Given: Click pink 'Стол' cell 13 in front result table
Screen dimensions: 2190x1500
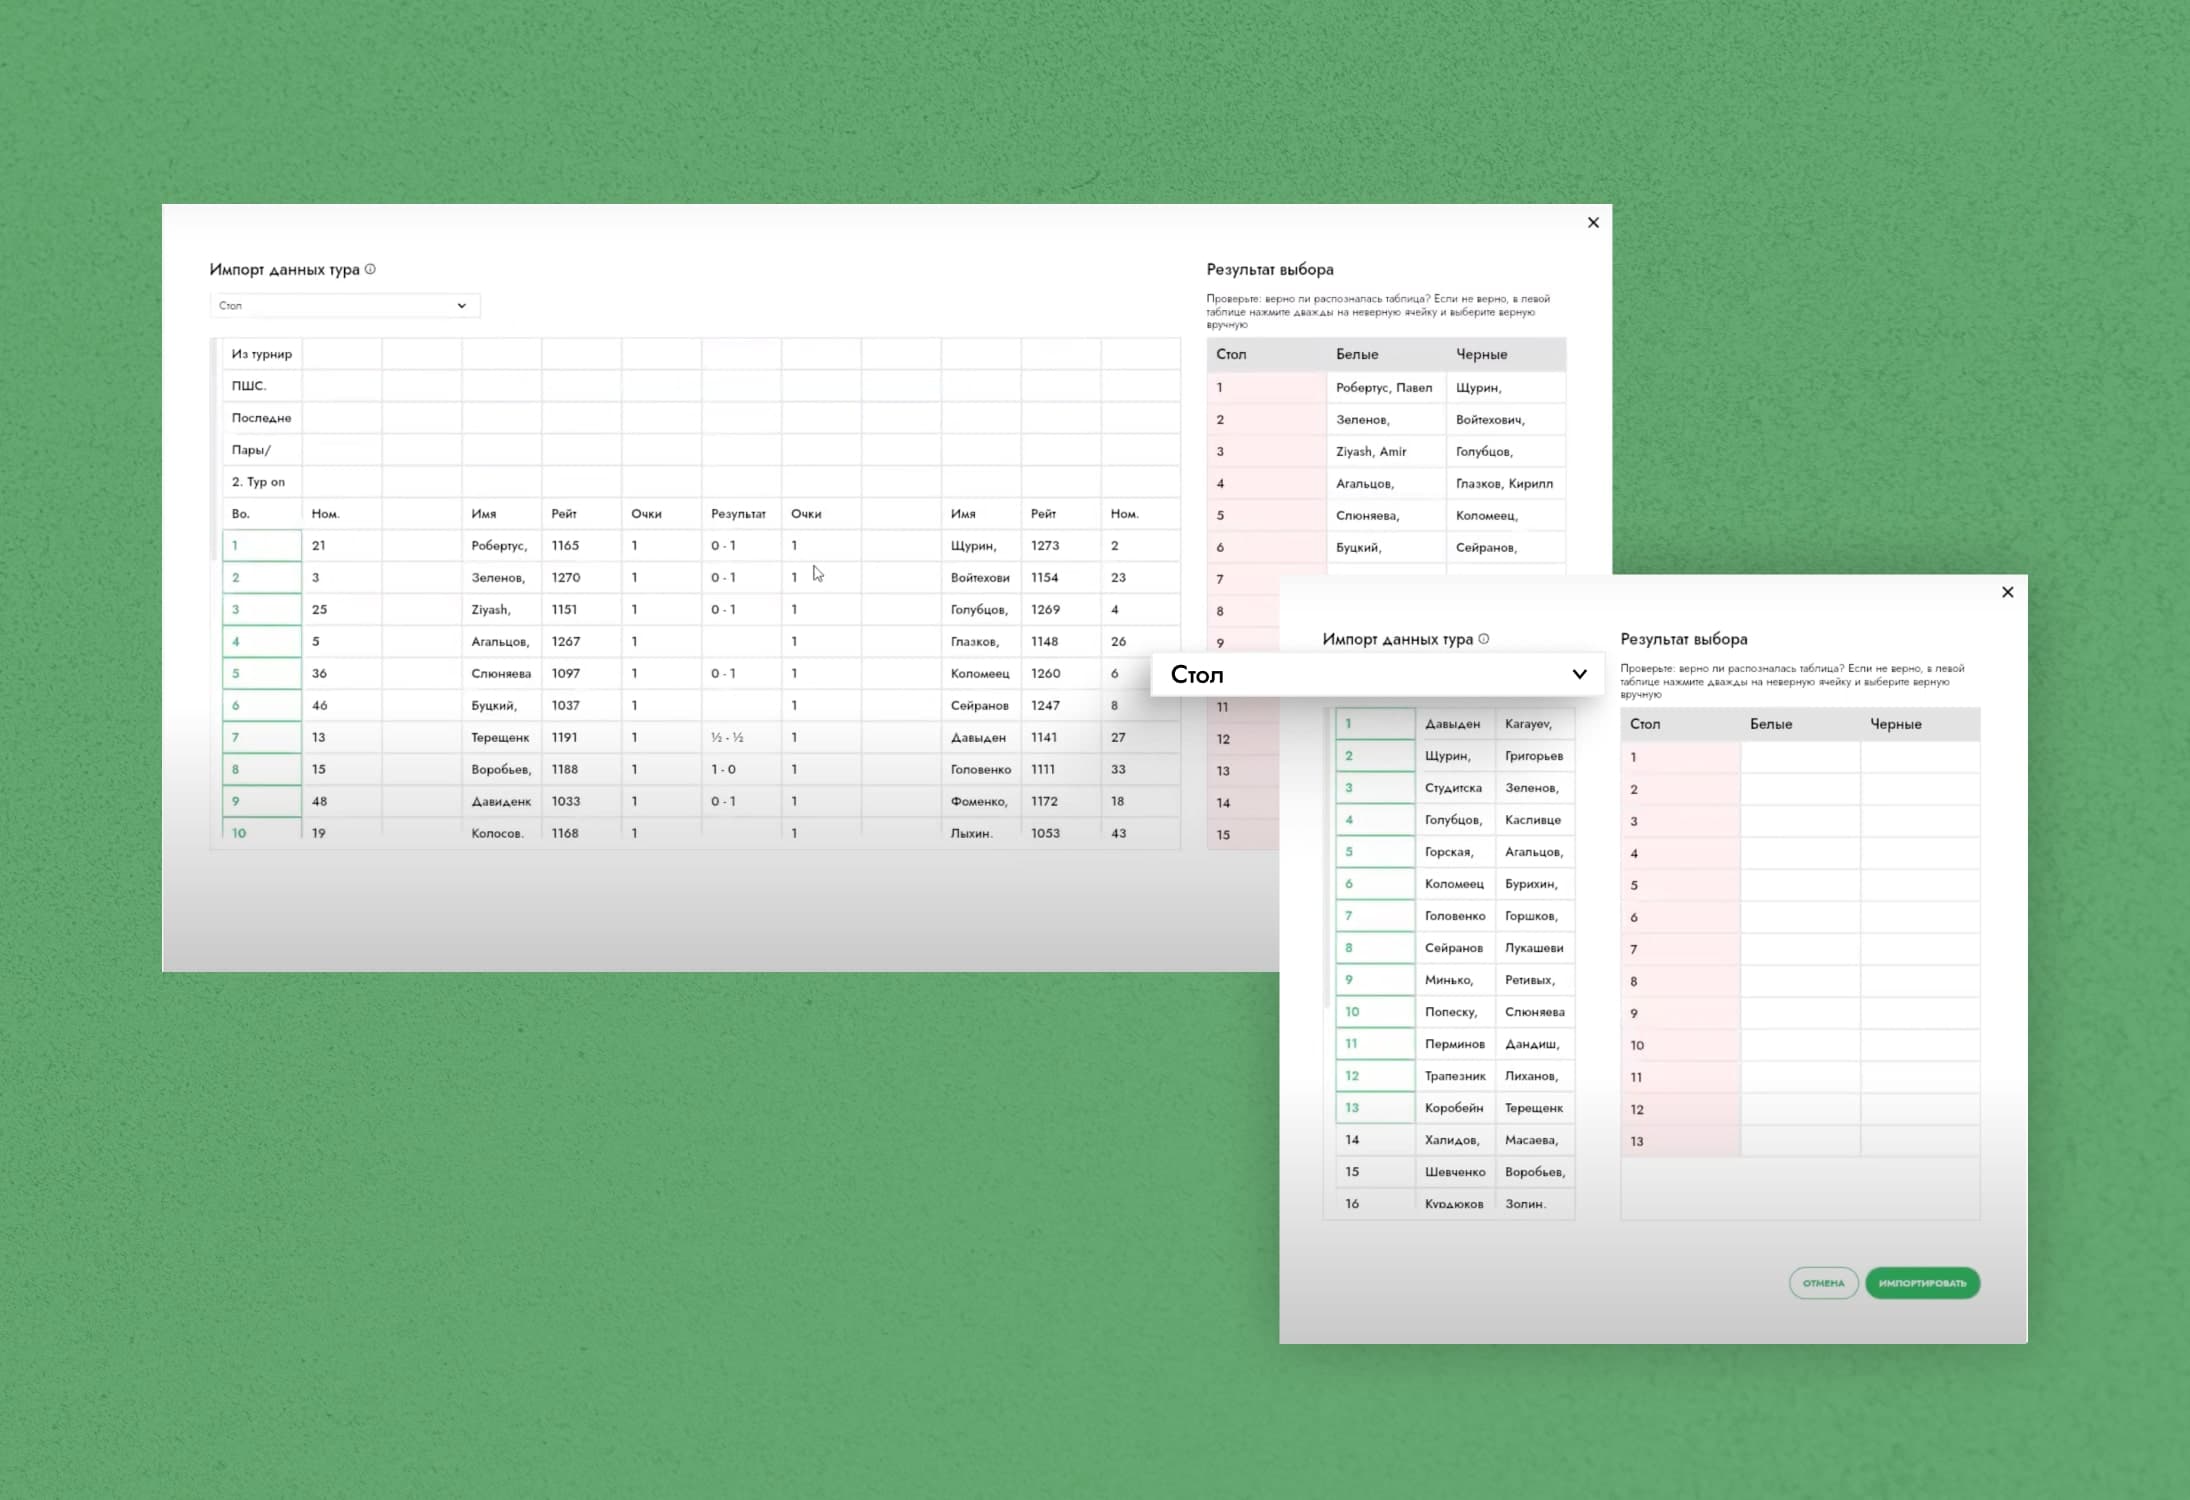Looking at the screenshot, I should [x=1680, y=1142].
